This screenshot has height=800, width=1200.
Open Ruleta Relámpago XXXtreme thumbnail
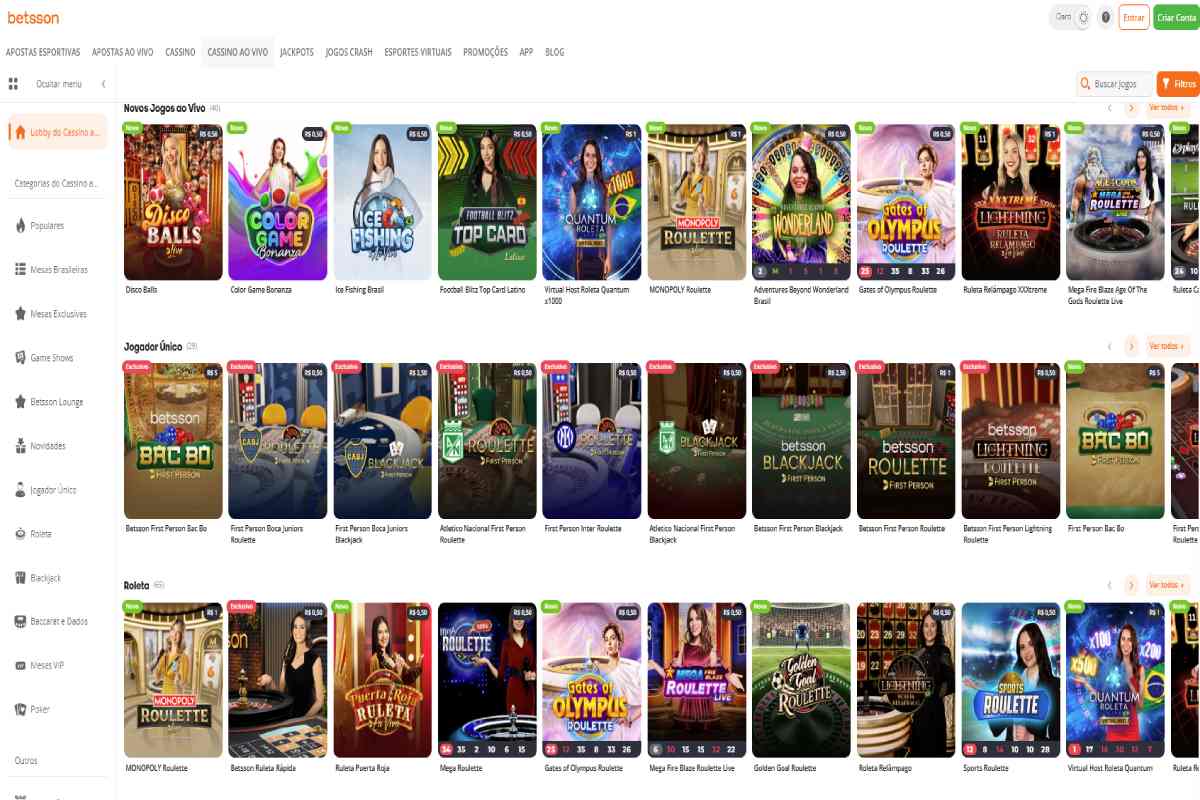(1011, 202)
